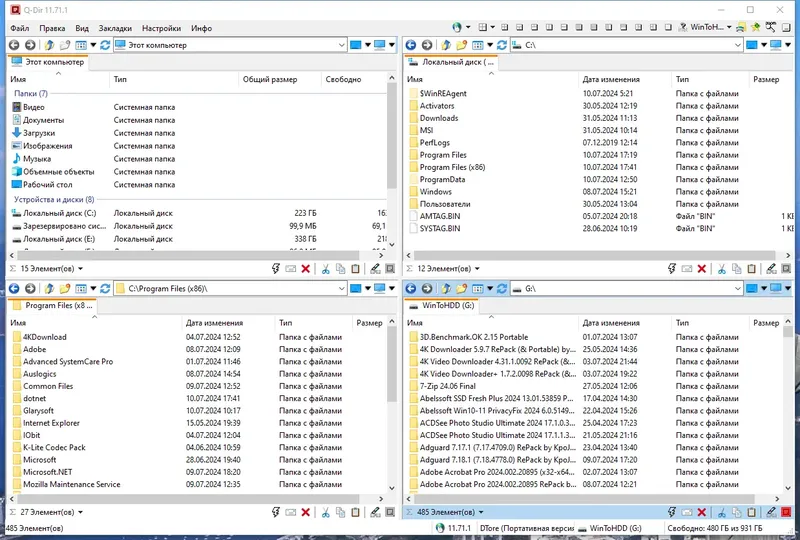The height and width of the screenshot is (540, 800).
Task: Open the Закладки menu
Action: [x=115, y=28]
